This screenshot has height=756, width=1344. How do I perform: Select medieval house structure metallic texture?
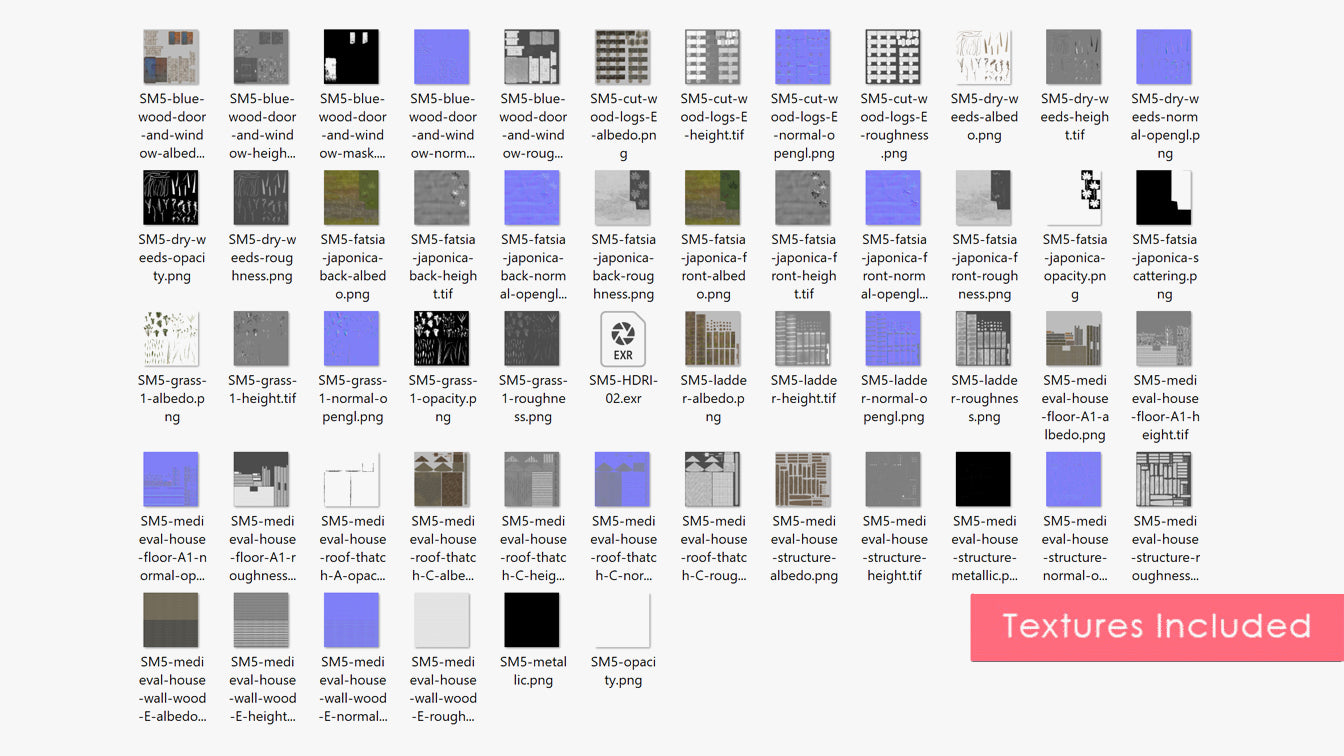point(984,480)
